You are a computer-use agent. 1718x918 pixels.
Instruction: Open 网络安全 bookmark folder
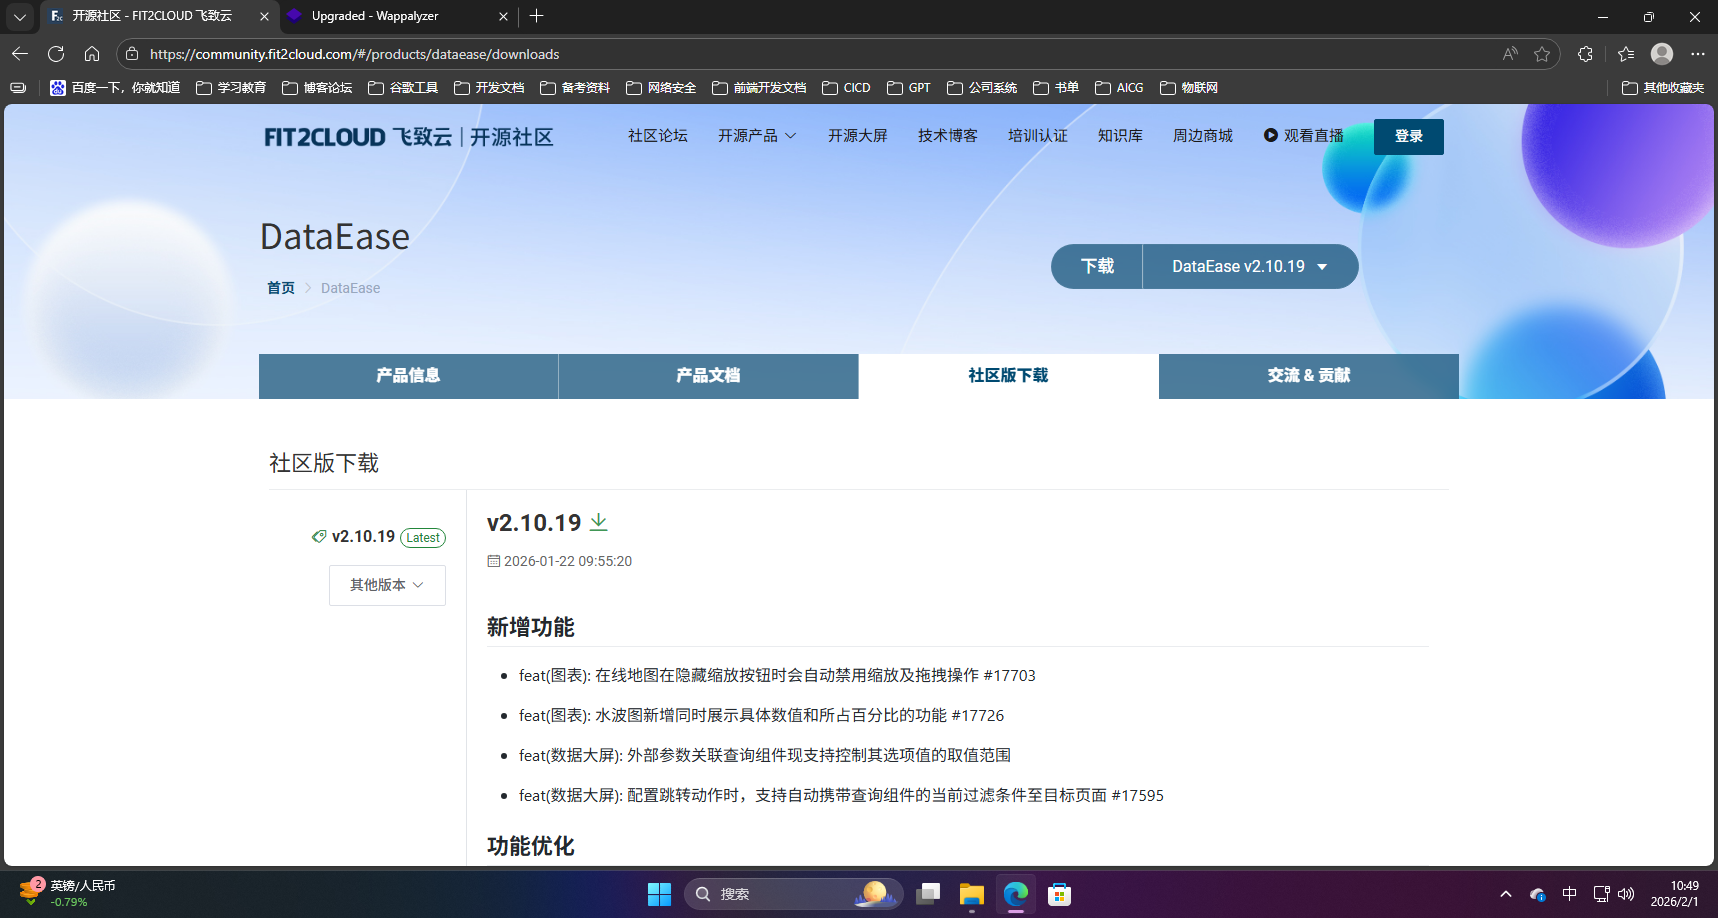pyautogui.click(x=661, y=88)
